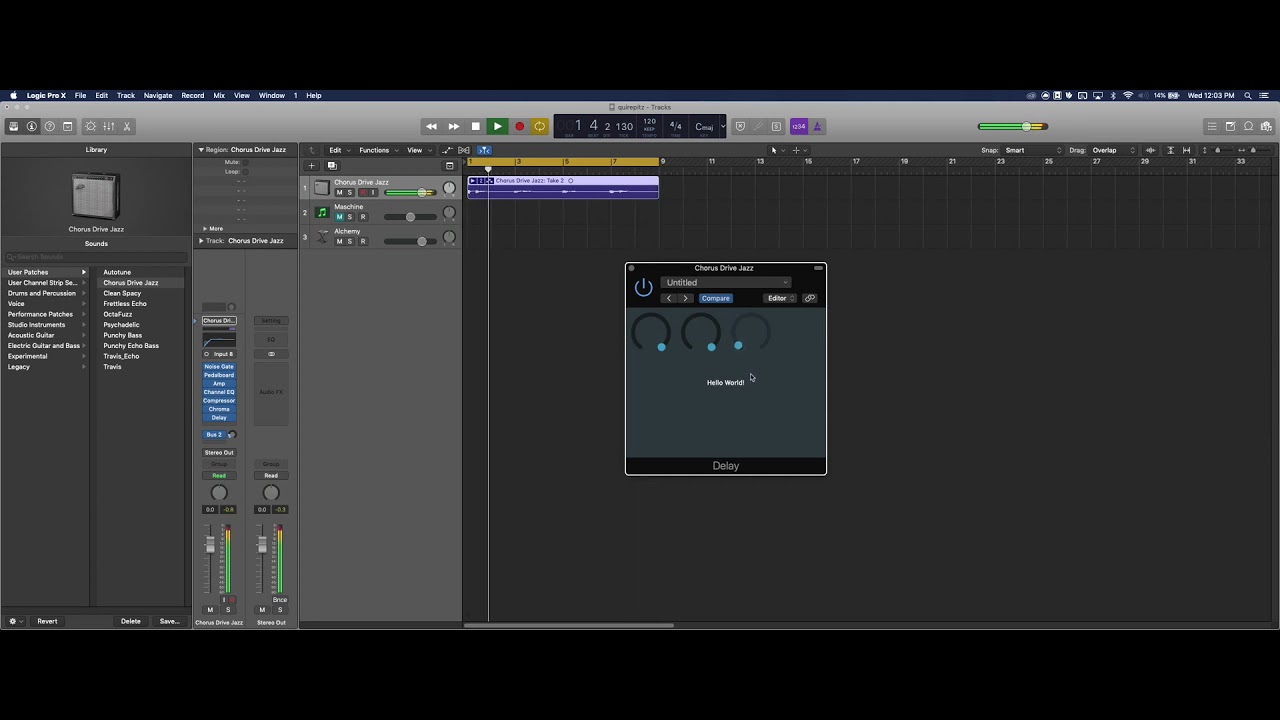Image resolution: width=1280 pixels, height=720 pixels.
Task: Toggle the Flex show/hide button
Action: [464, 150]
